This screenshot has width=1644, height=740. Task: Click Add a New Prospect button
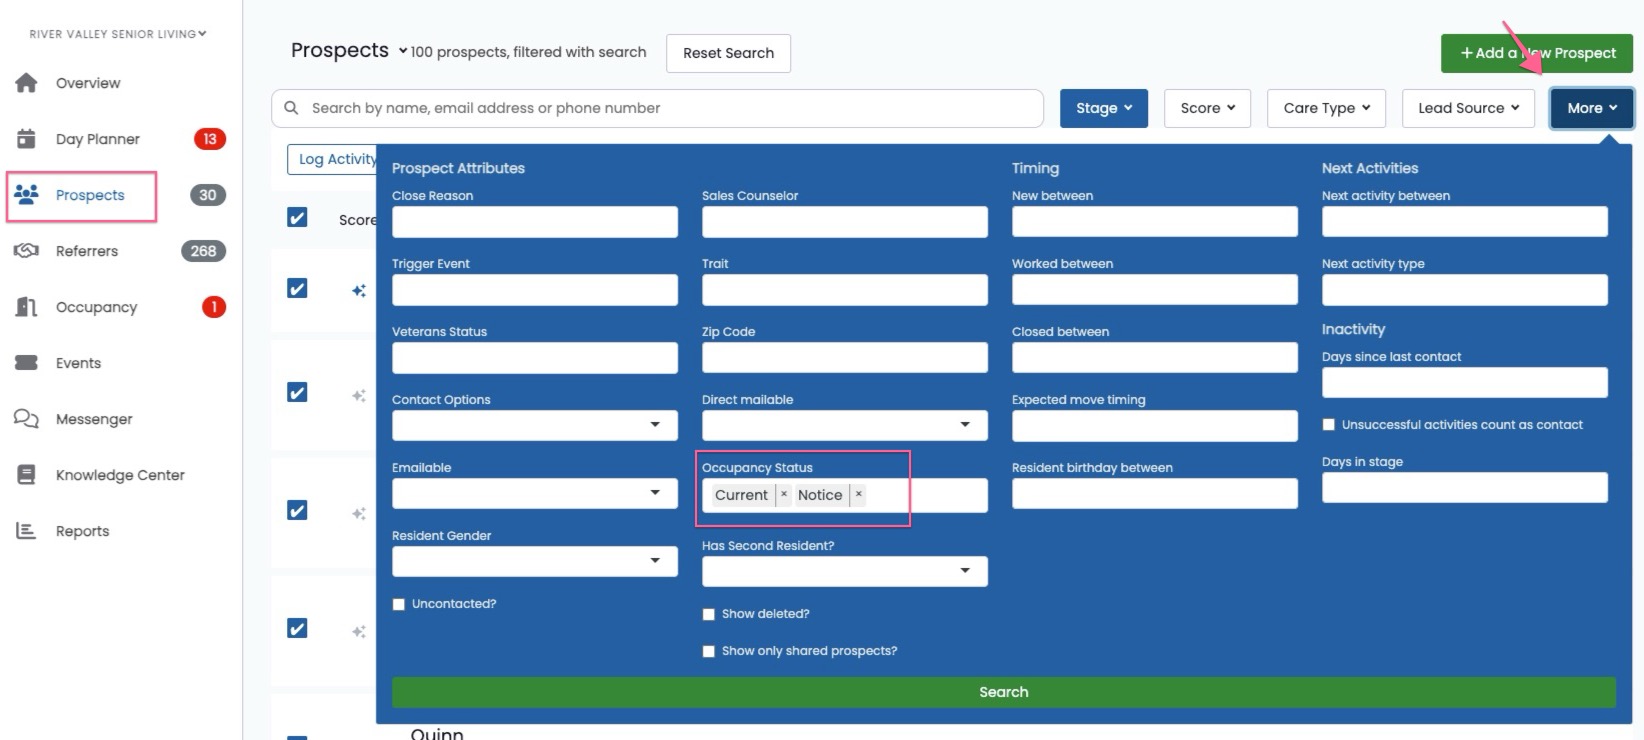[x=1537, y=53]
